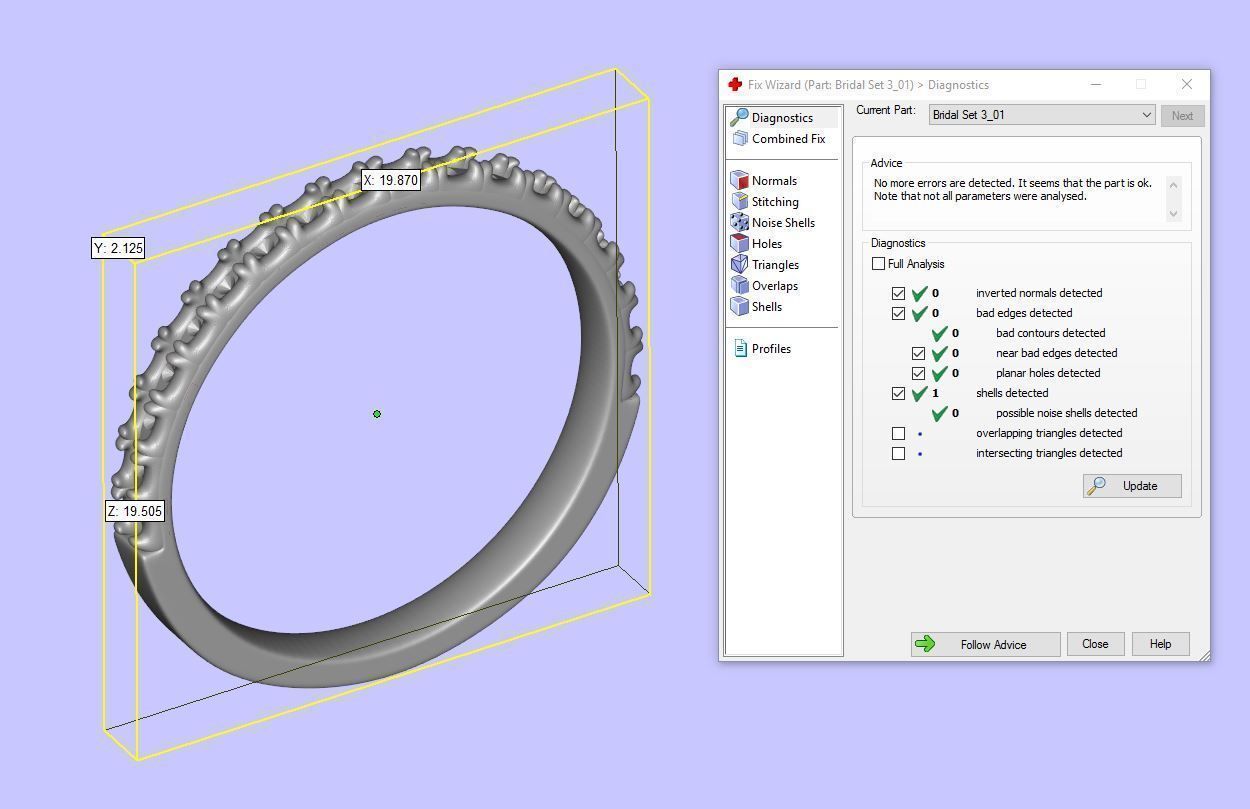Go to Noise Shells page label
This screenshot has height=809, width=1250.
coord(783,223)
